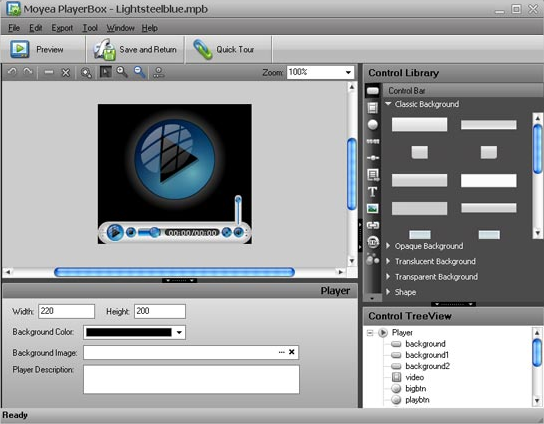Image resolution: width=544 pixels, height=424 pixels.
Task: Collapse the Player node in Control TreeView
Action: [370, 333]
